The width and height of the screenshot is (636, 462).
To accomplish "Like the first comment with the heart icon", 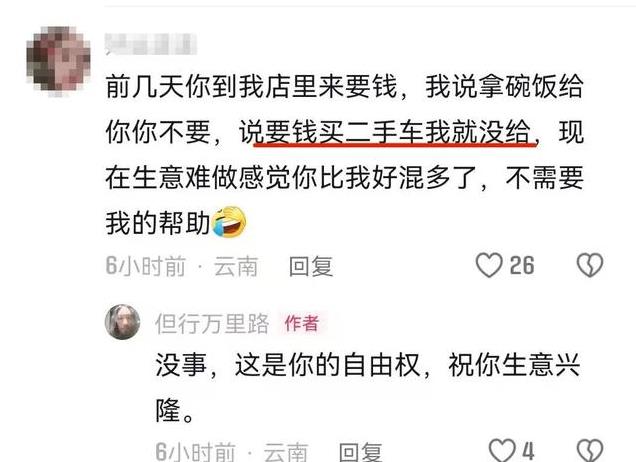I will coord(489,265).
